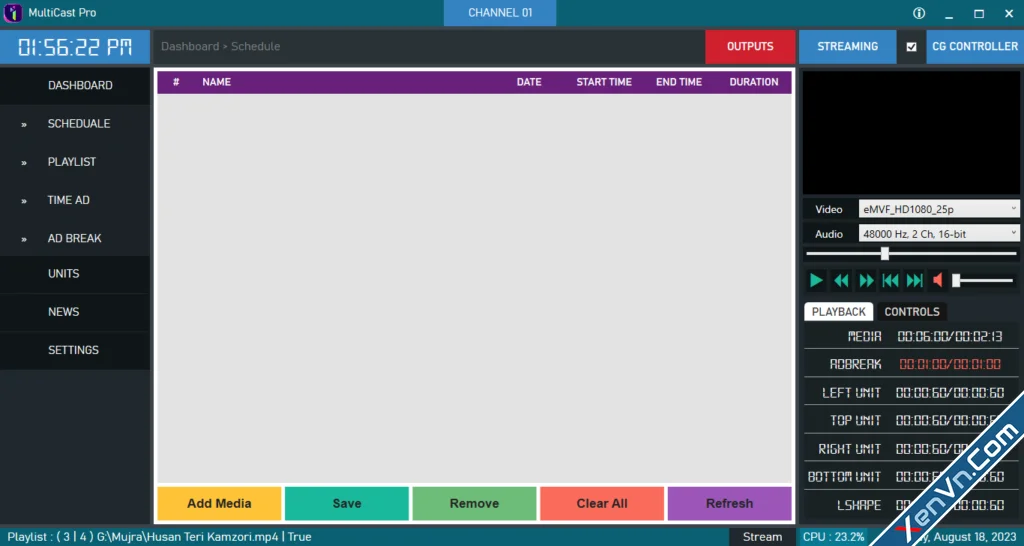Click the START TIME column header
1024x546 pixels.
point(604,82)
